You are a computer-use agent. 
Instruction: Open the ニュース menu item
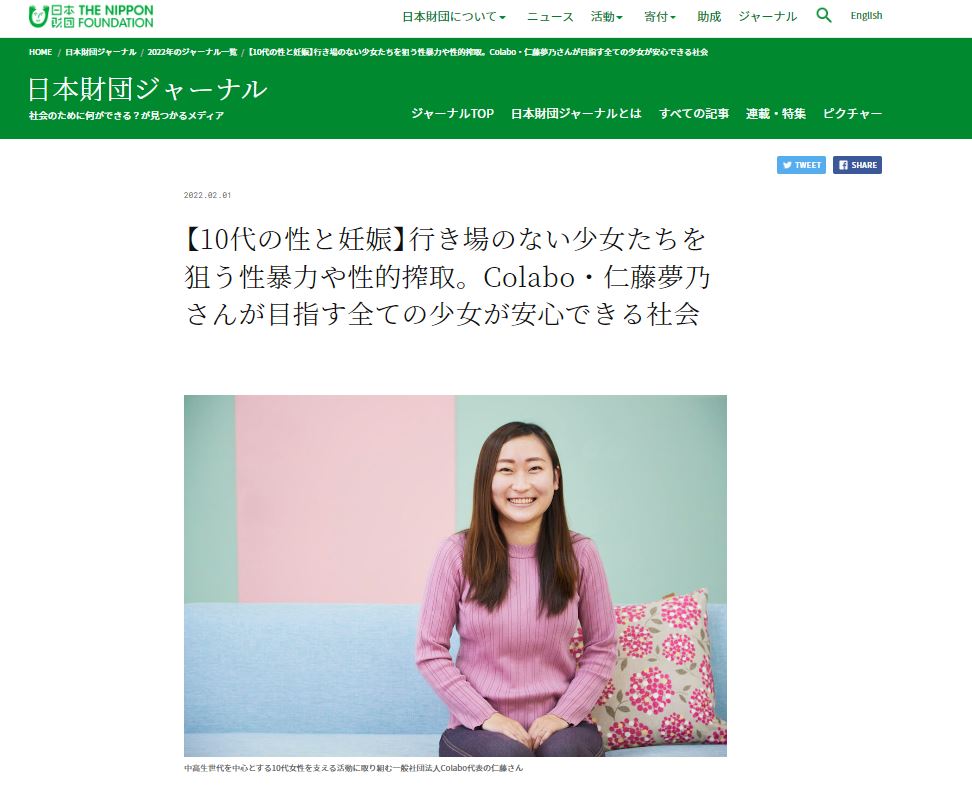click(550, 17)
